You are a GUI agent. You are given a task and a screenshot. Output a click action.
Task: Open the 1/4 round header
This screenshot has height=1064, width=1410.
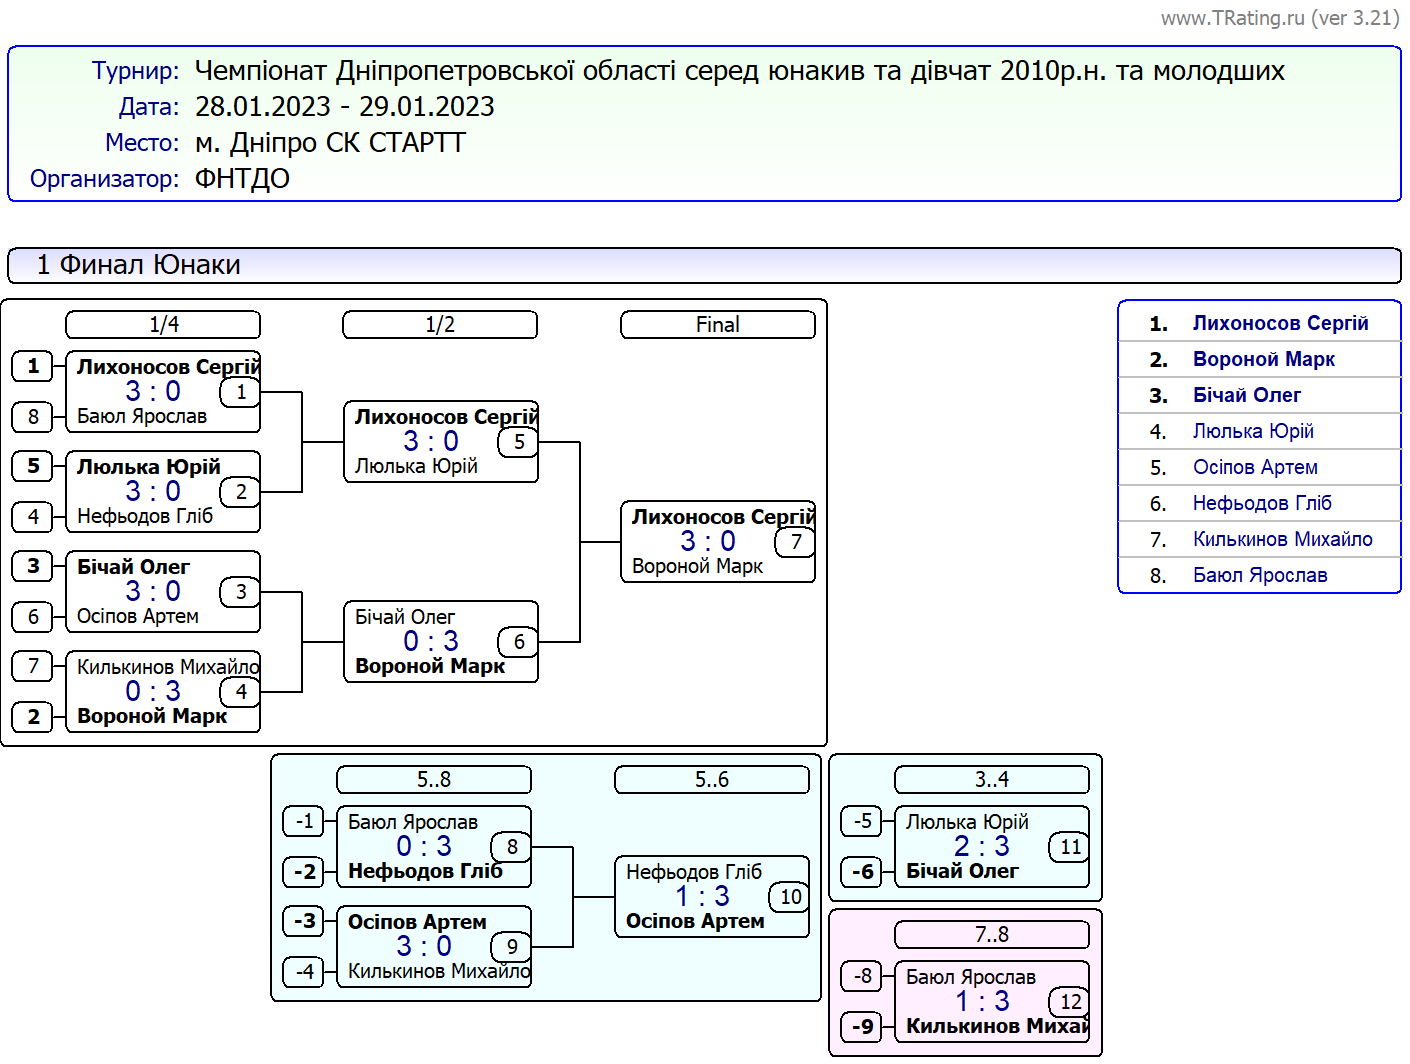point(163,325)
